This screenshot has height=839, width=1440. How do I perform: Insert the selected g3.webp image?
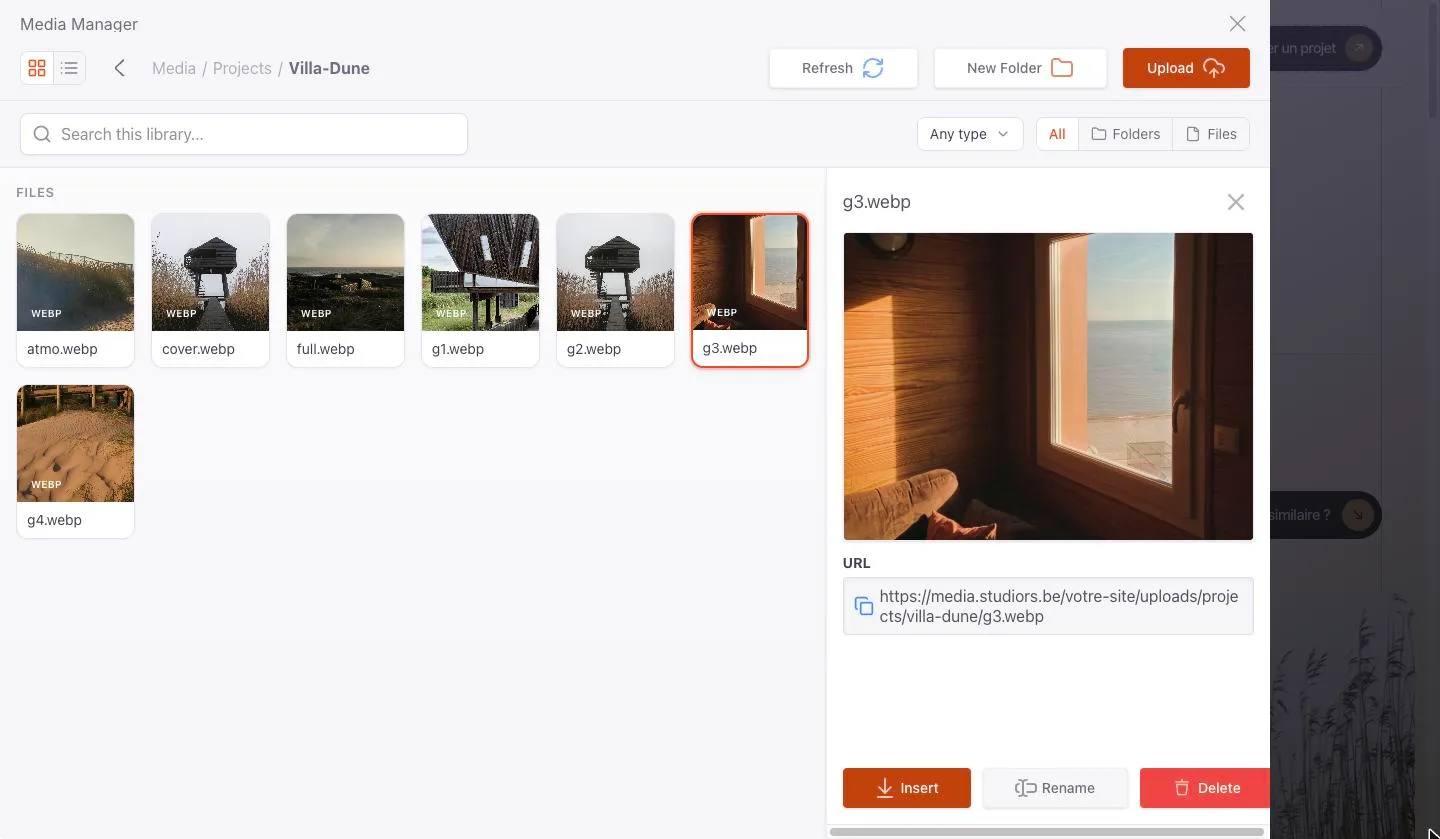tap(907, 788)
